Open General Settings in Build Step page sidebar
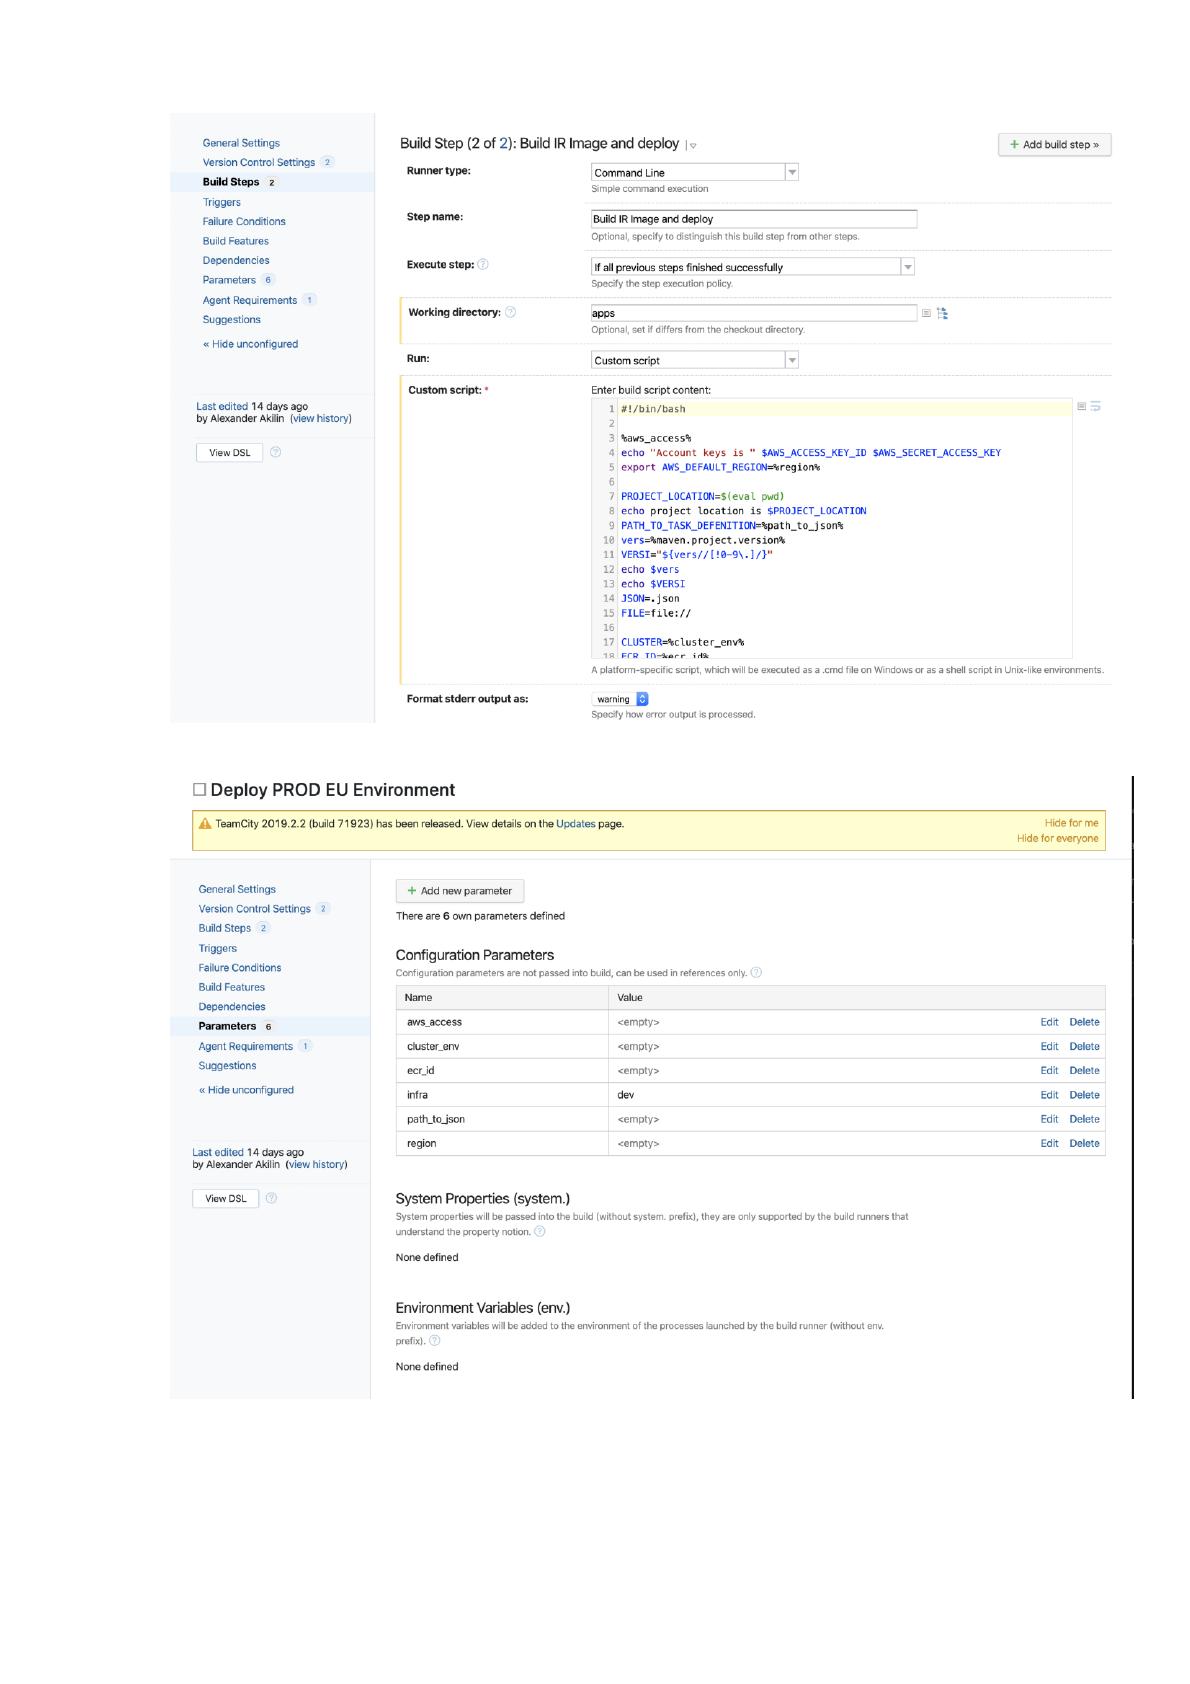Screen dimensions: 1190x1684 241,143
